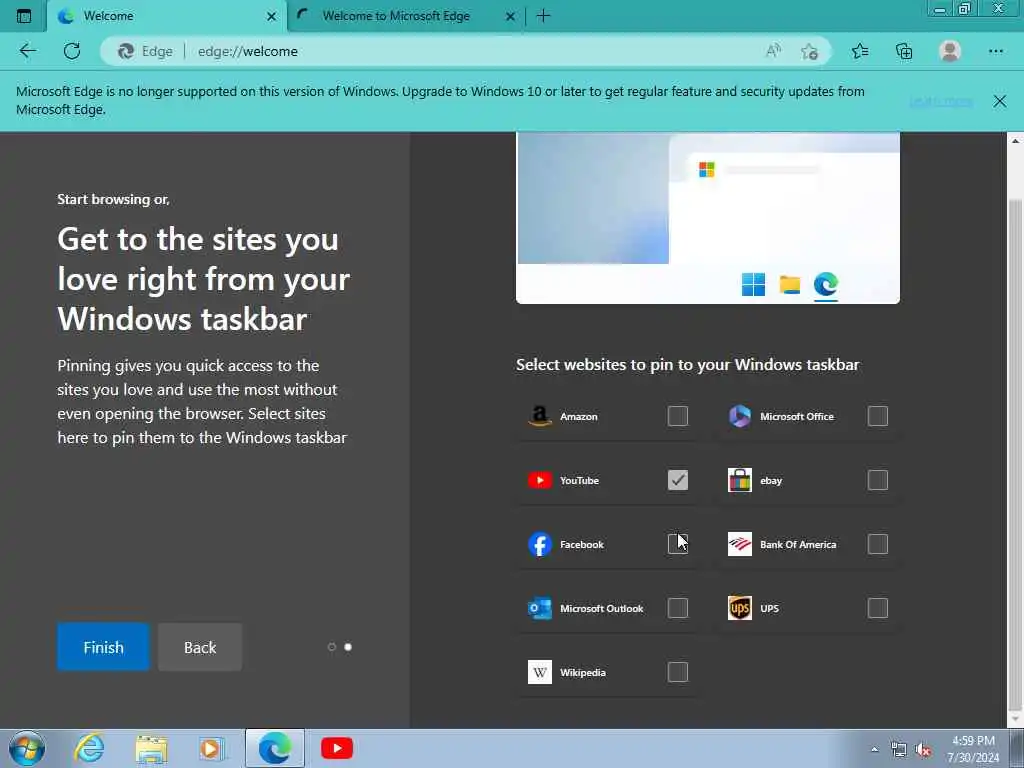Screen dimensions: 1024x768
Task: Click the network tray icon
Action: (899, 750)
